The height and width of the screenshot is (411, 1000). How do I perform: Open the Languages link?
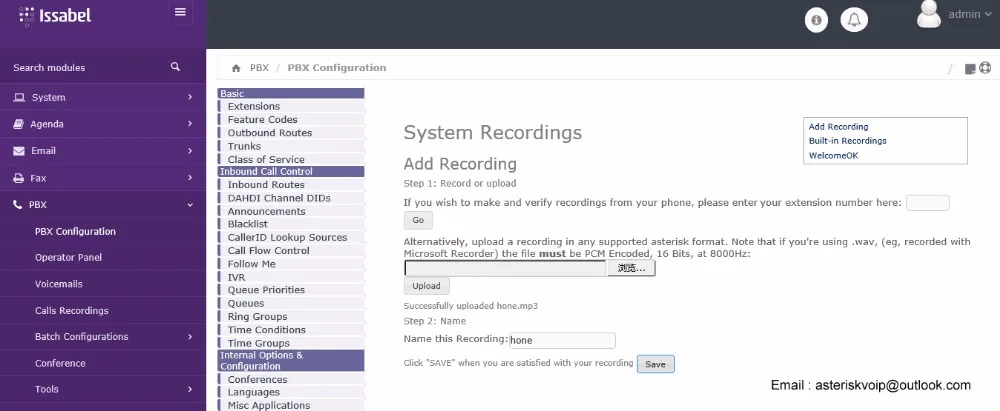[253, 392]
